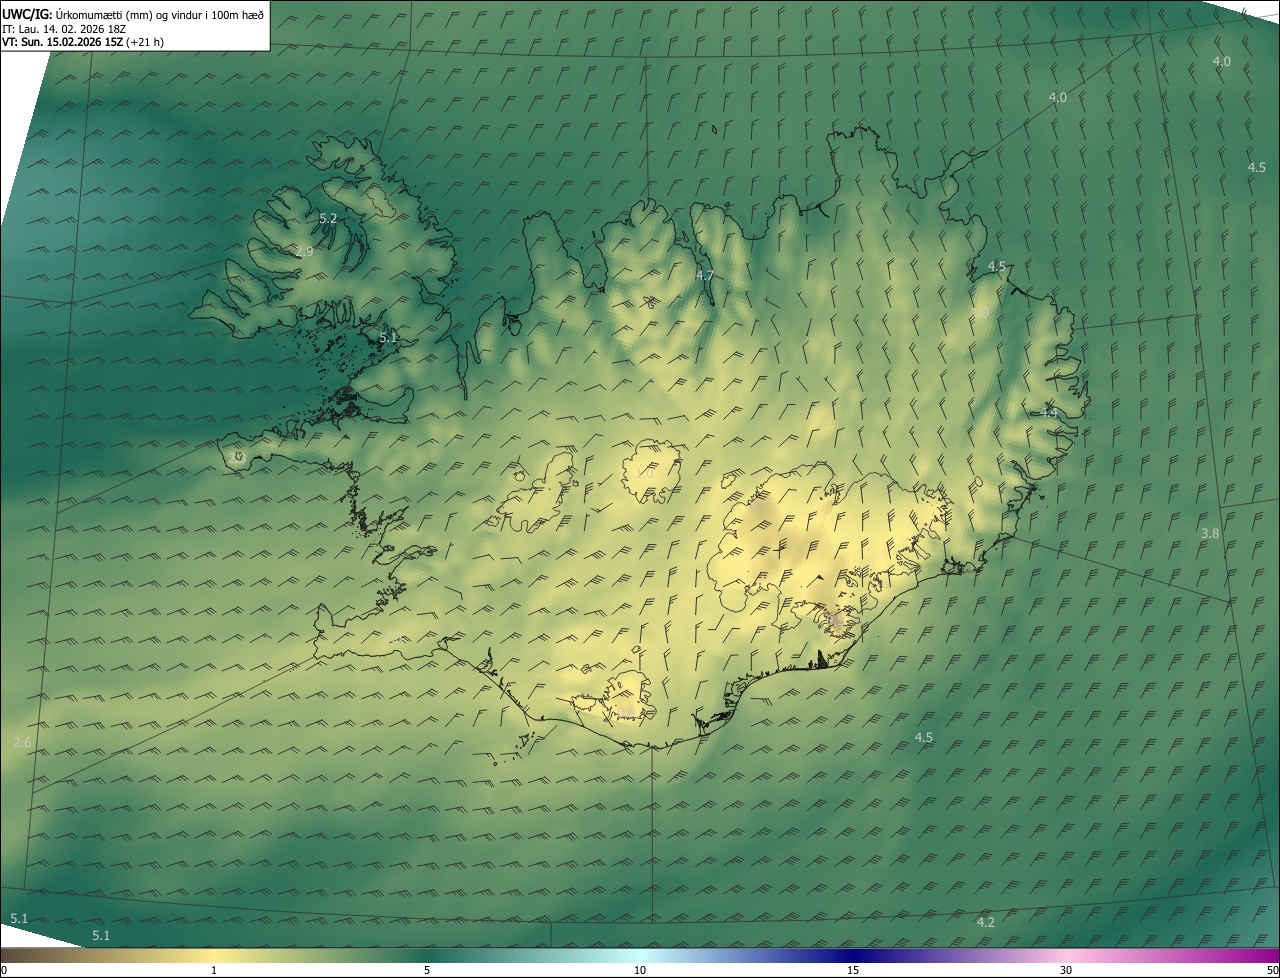Click the "0" tick on the colour scale
The height and width of the screenshot is (978, 1280).
coord(4,971)
